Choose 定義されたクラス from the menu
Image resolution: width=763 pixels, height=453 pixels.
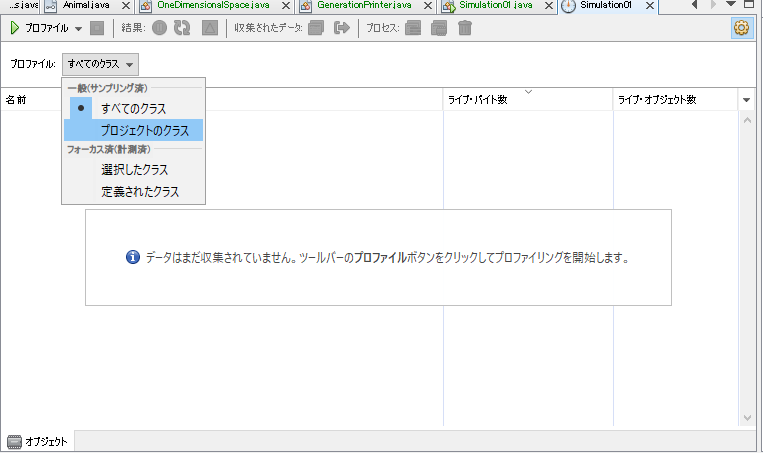coord(133,192)
